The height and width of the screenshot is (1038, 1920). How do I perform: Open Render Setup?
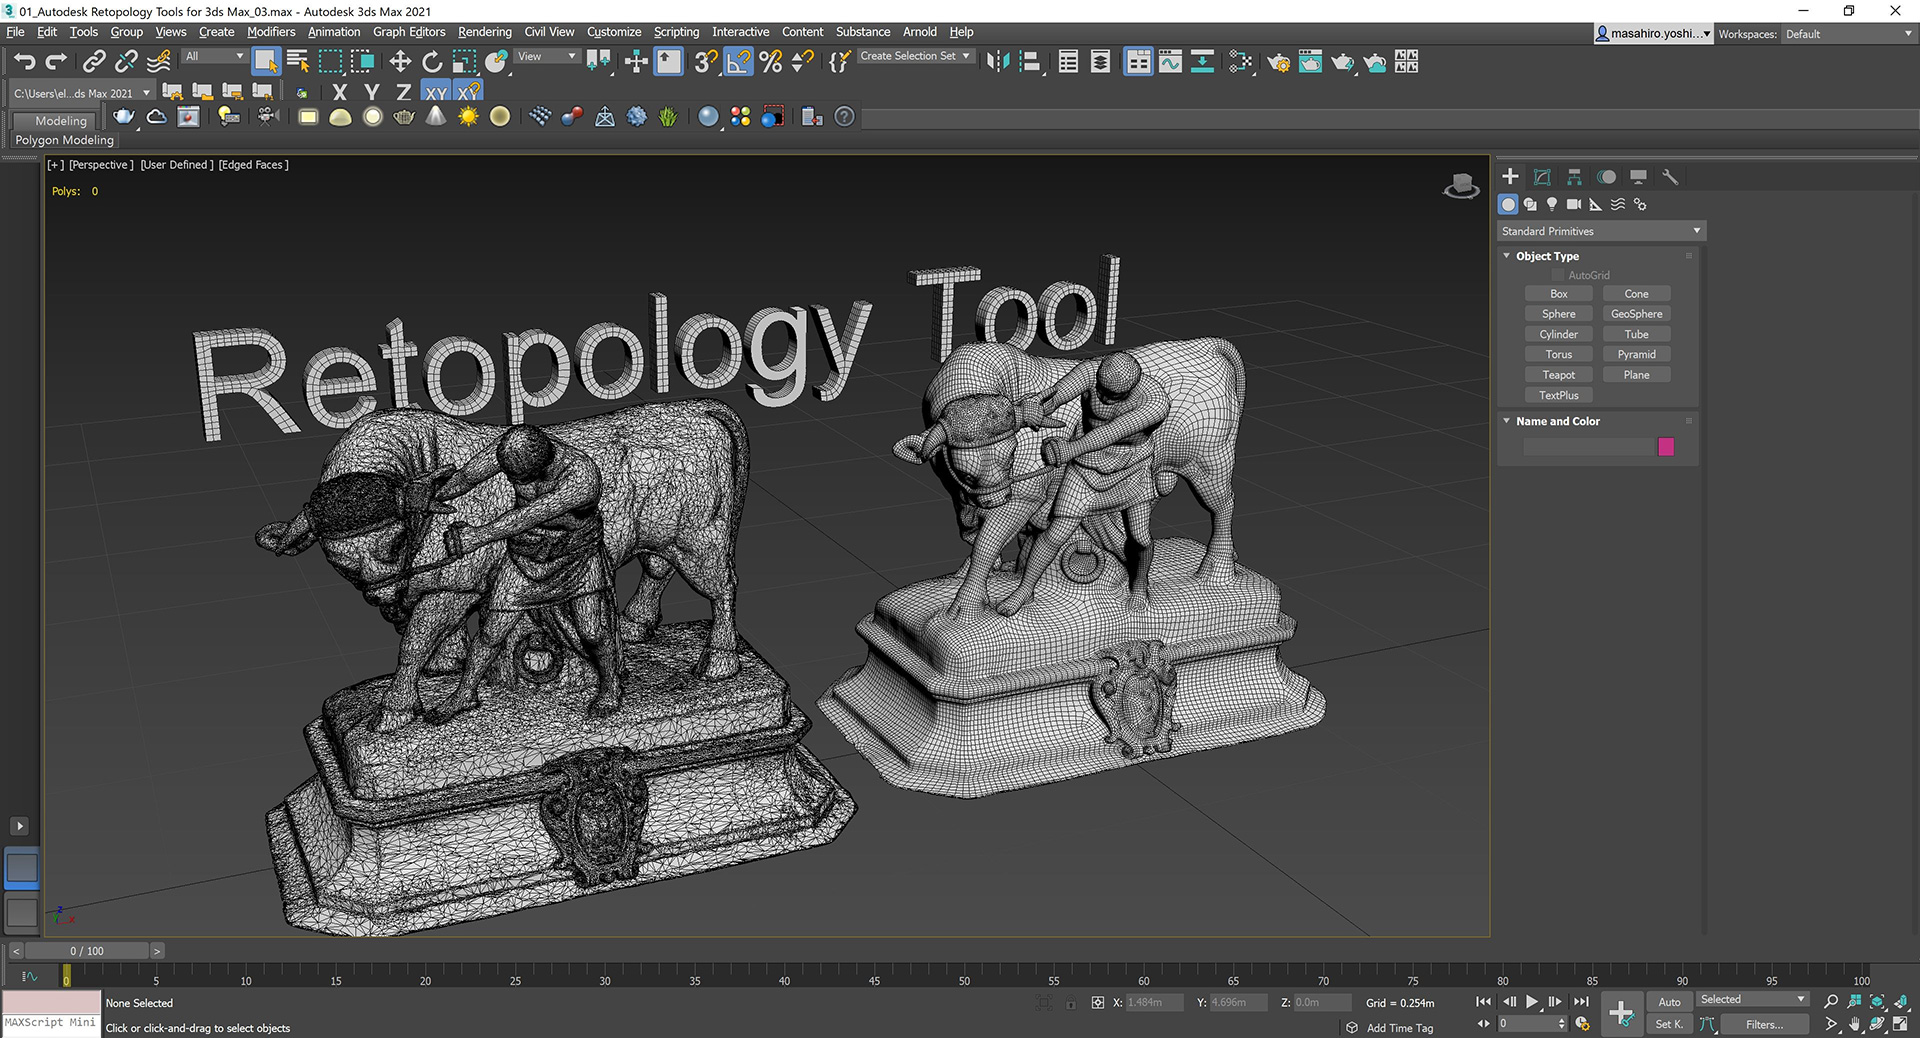[1279, 62]
